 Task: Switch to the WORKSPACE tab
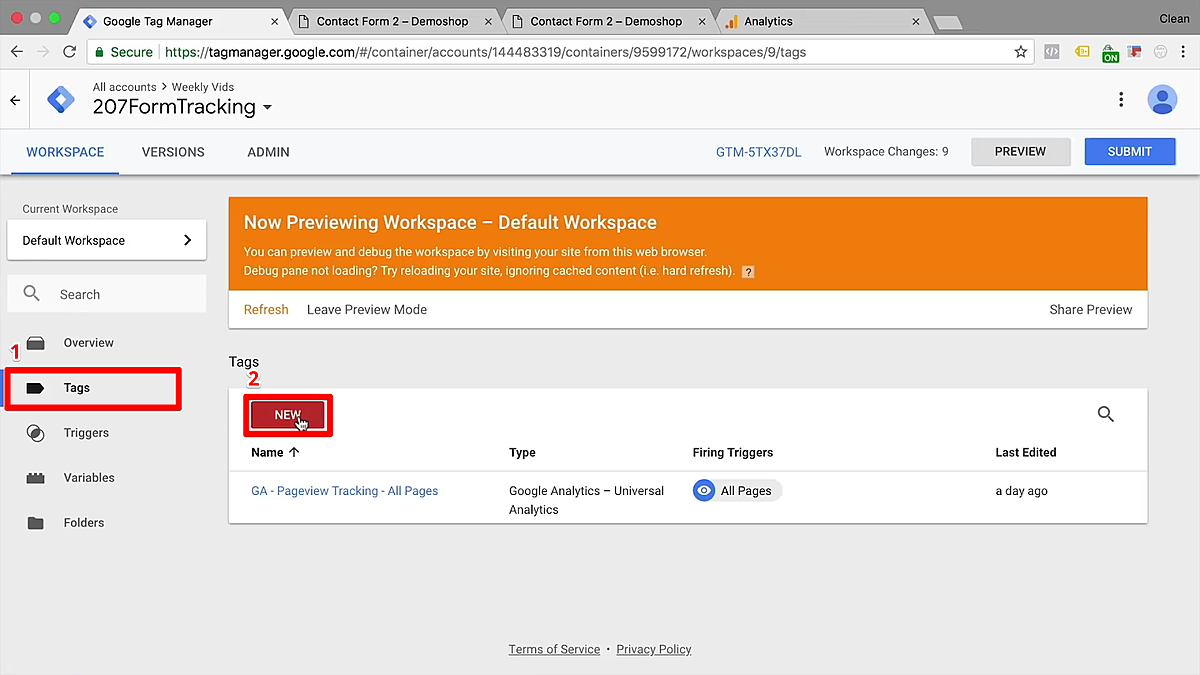(x=65, y=152)
